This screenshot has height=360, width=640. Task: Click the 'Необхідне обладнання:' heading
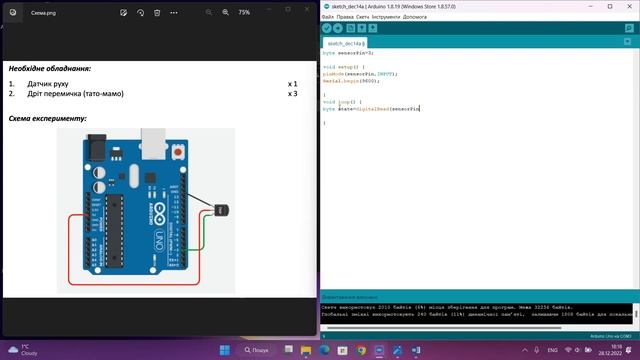coord(50,69)
